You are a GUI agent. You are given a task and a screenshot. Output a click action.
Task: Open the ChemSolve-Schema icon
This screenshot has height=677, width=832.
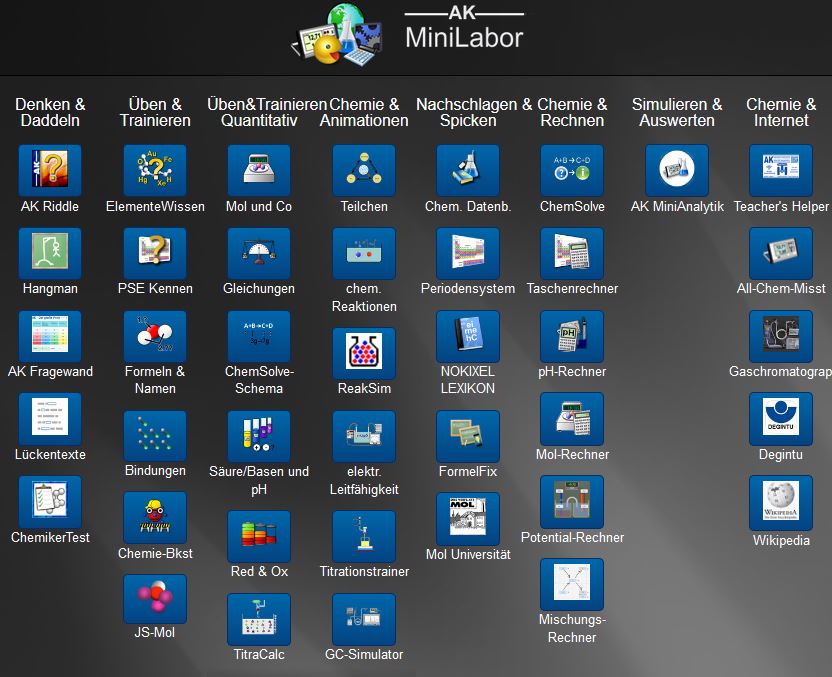point(259,336)
